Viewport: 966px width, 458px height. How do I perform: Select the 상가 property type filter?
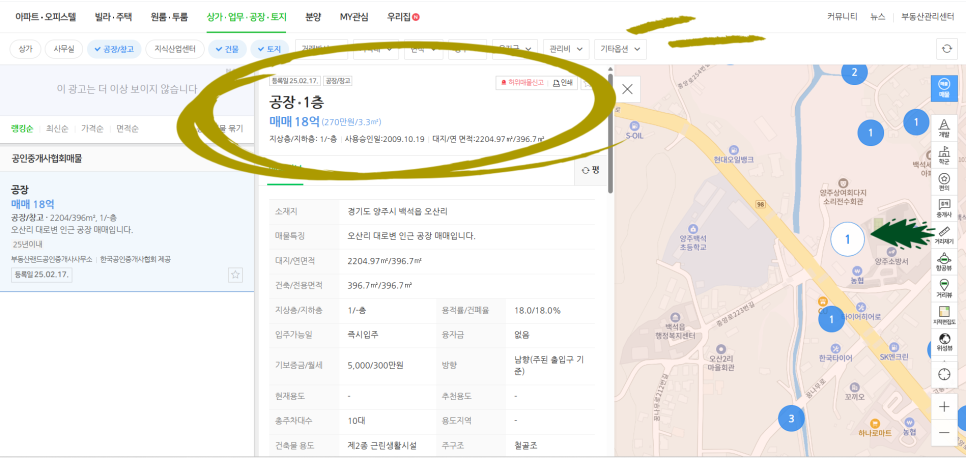25,49
